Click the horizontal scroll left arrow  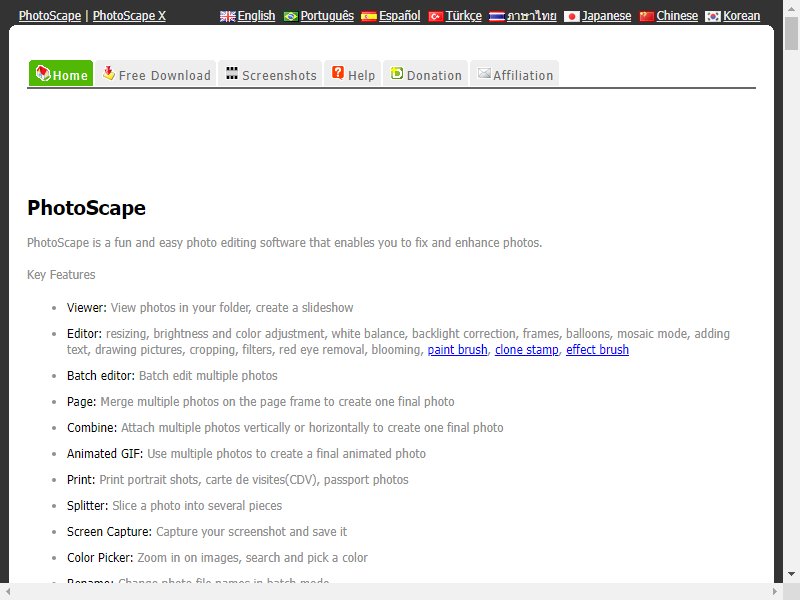point(8,592)
